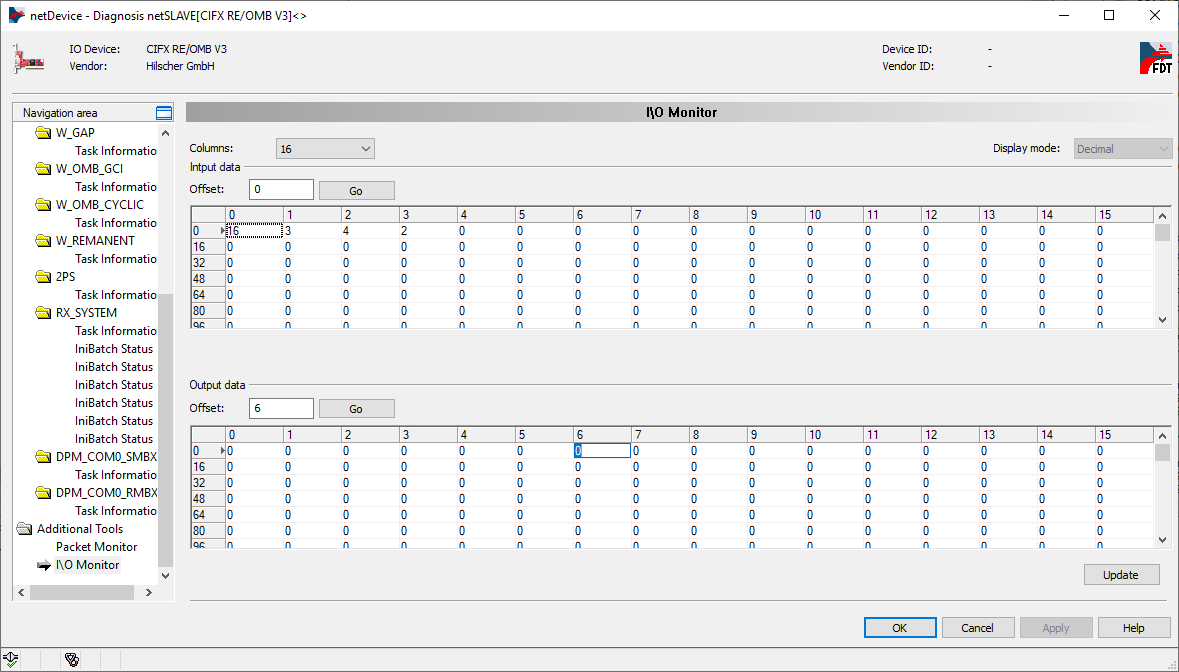Click the connection status icon in status bar
Viewport: 1179px width, 672px height.
[11, 659]
